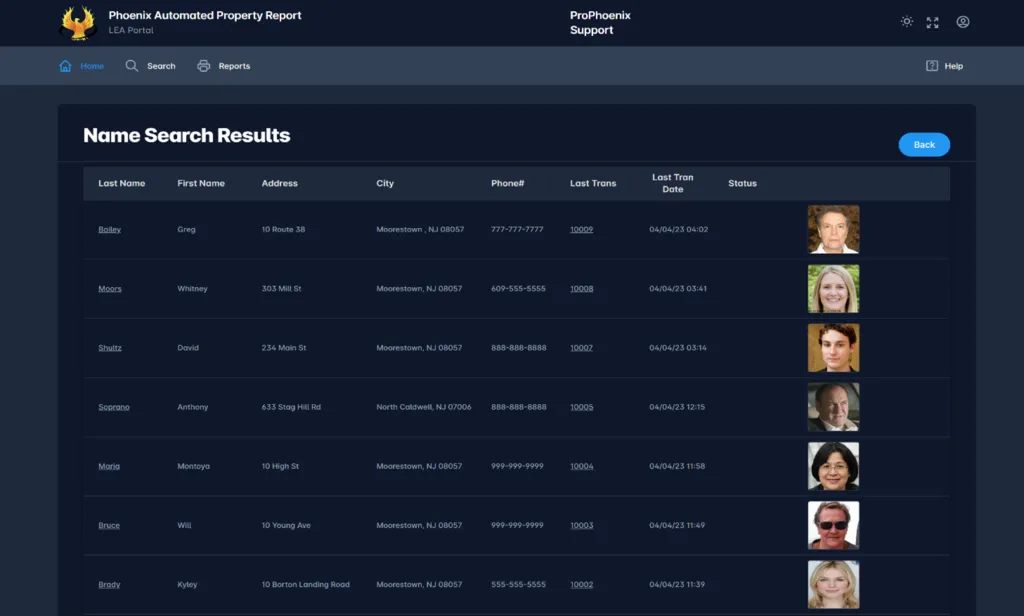The width and height of the screenshot is (1024, 616).
Task: Open transaction 10007 link
Action: coord(581,348)
